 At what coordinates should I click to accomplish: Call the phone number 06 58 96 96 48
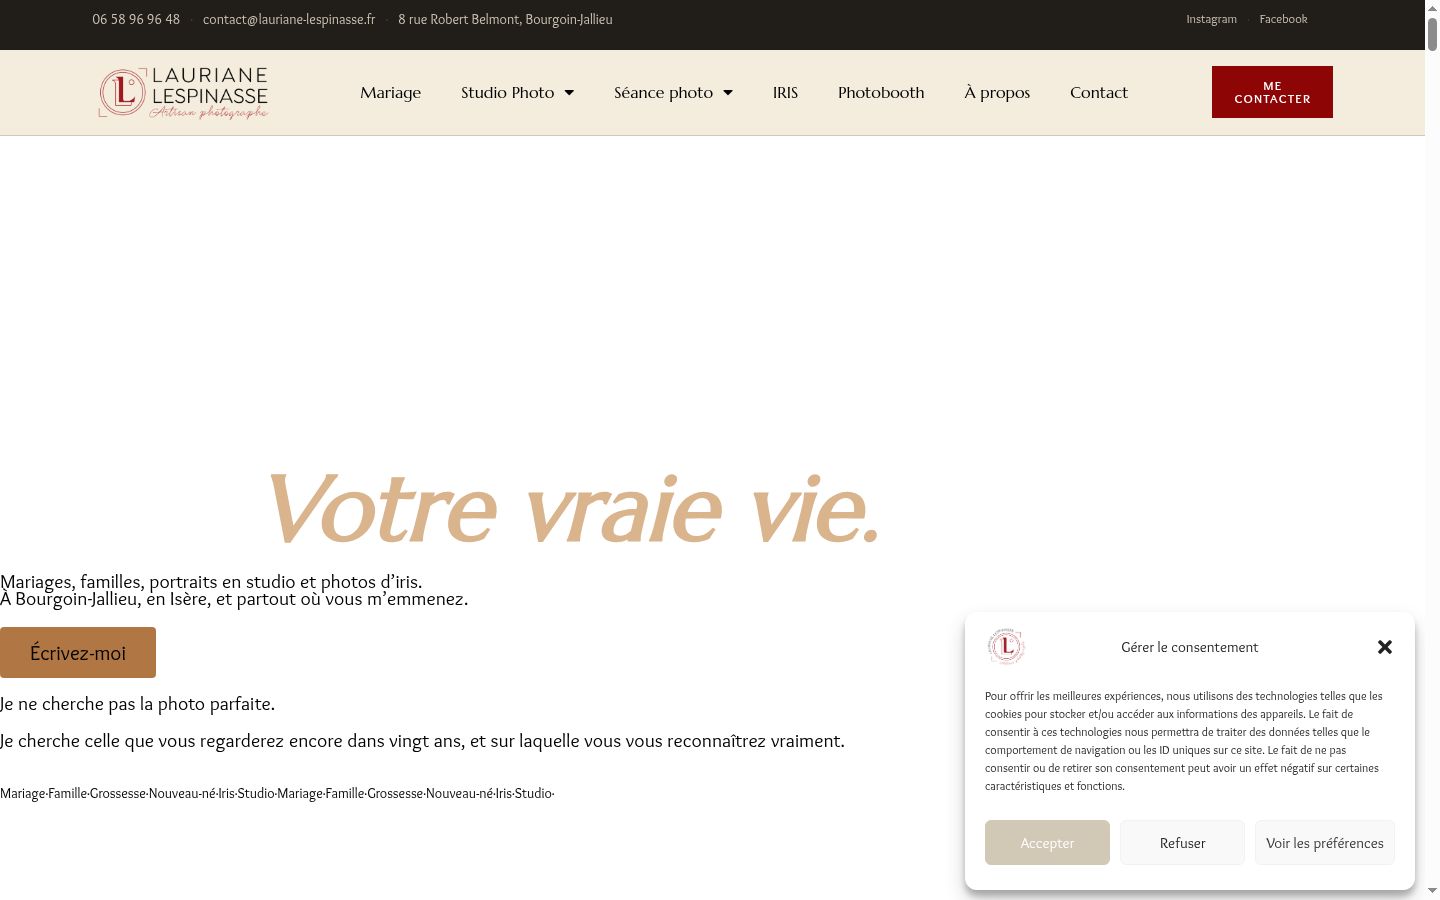(136, 19)
